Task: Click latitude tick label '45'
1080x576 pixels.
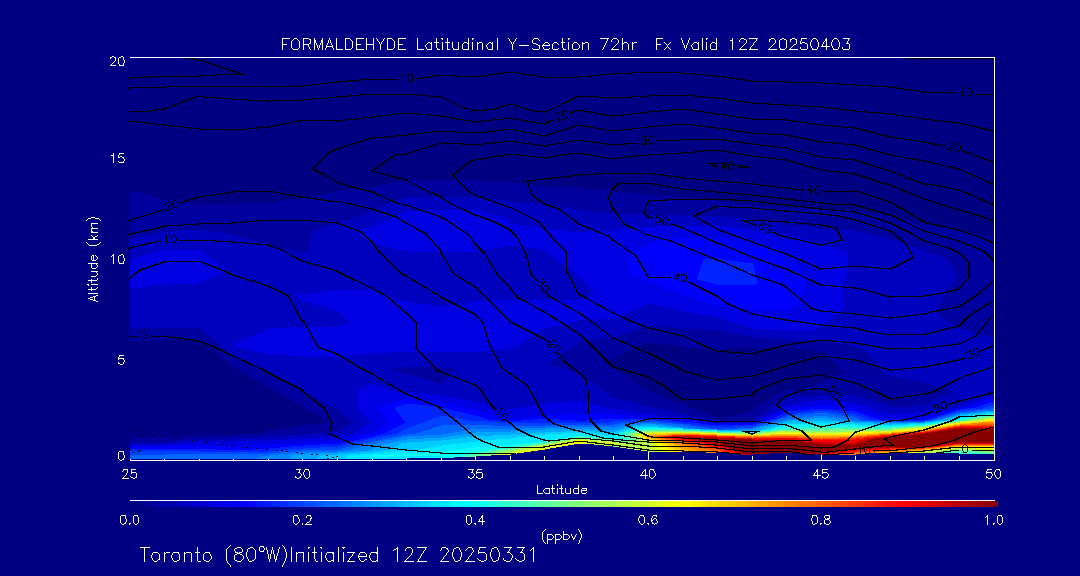Action: point(820,474)
